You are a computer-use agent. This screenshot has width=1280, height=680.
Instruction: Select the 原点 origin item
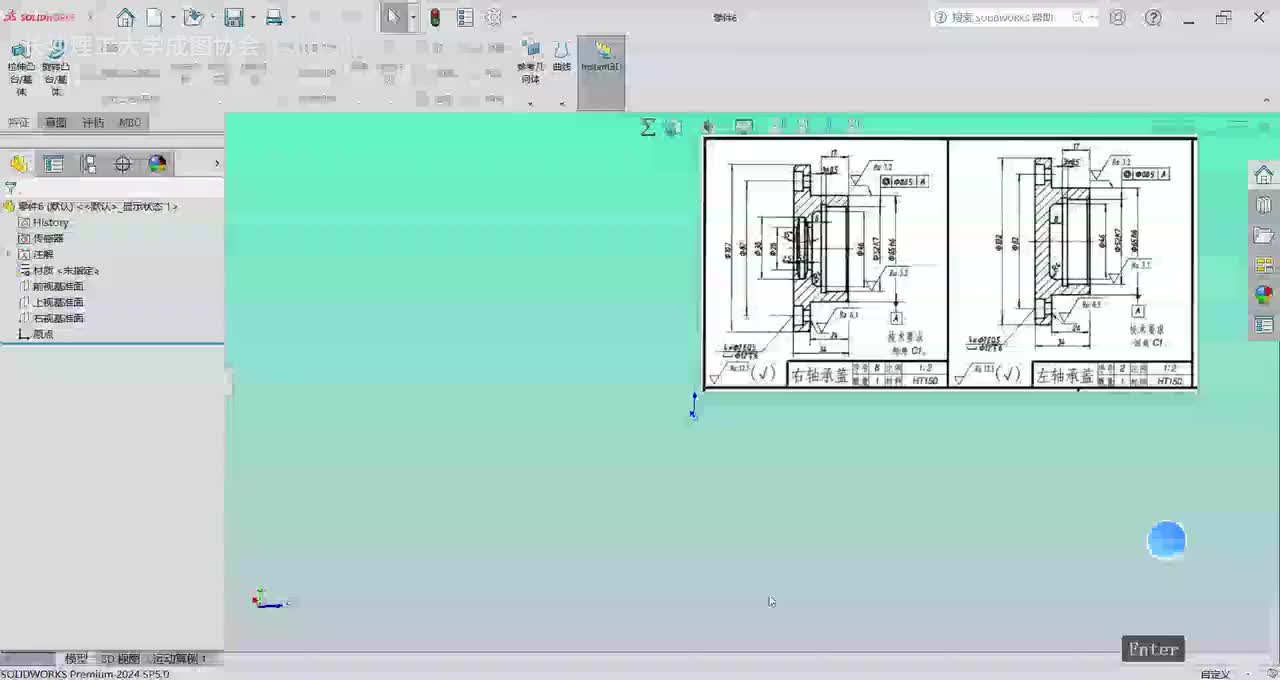coord(36,334)
